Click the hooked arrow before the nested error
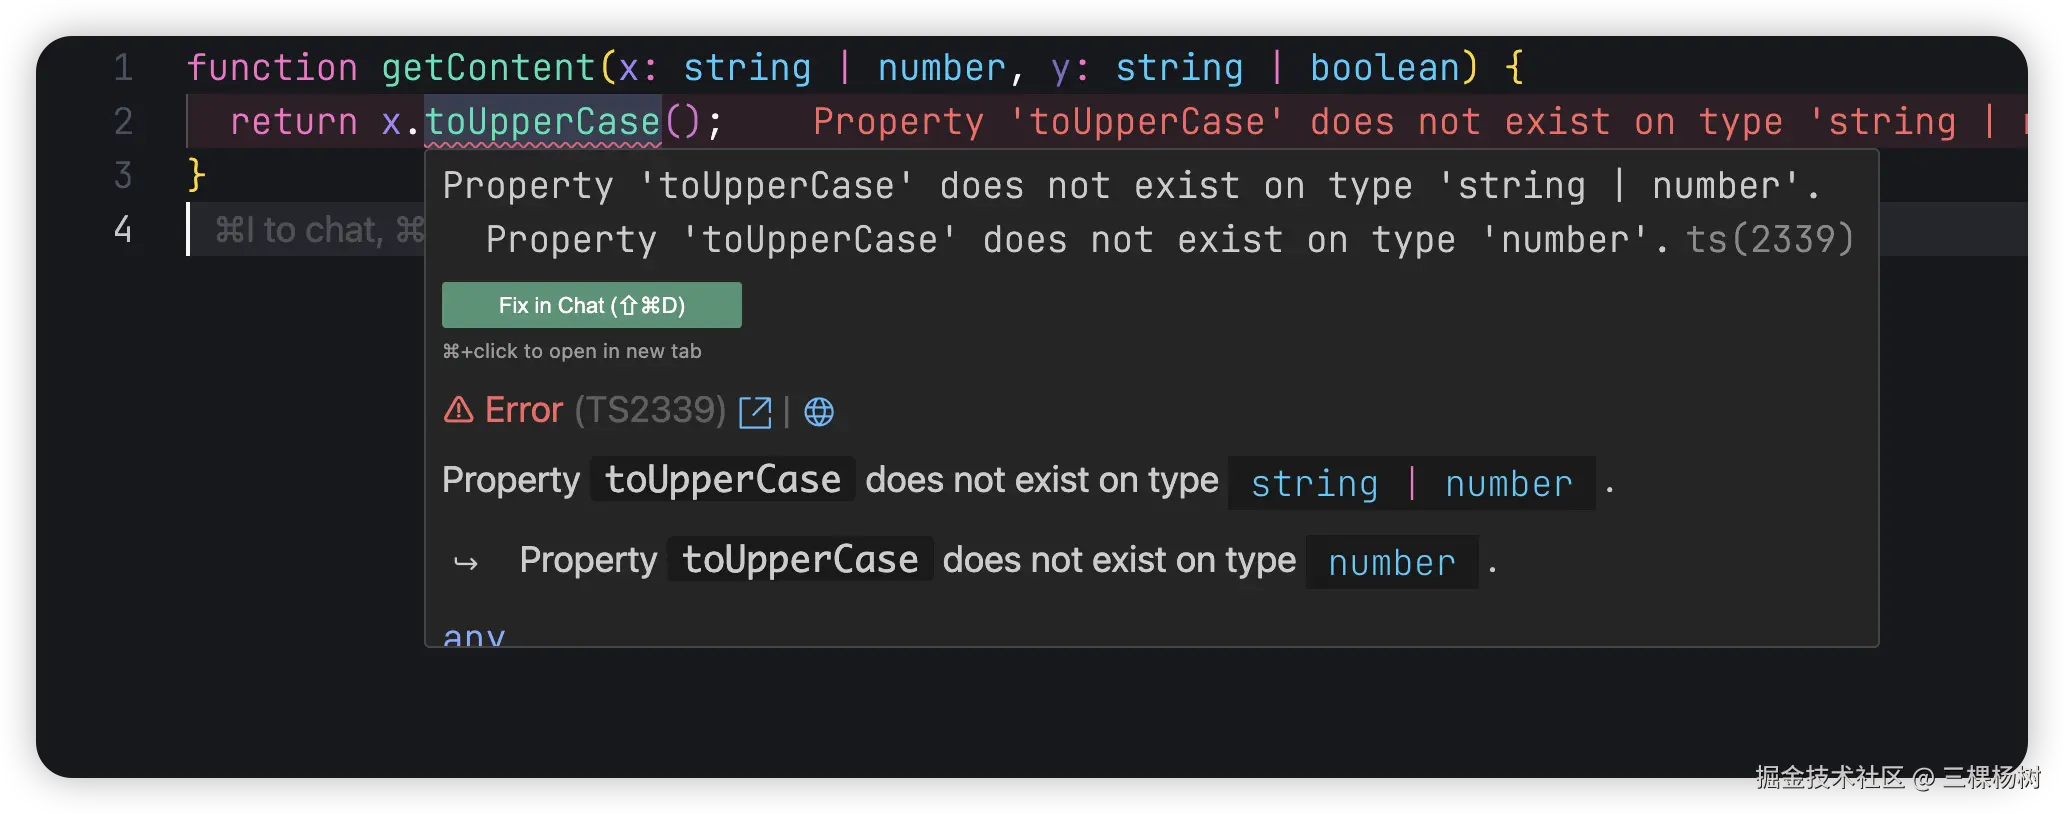The image size is (2064, 814). pos(466,563)
